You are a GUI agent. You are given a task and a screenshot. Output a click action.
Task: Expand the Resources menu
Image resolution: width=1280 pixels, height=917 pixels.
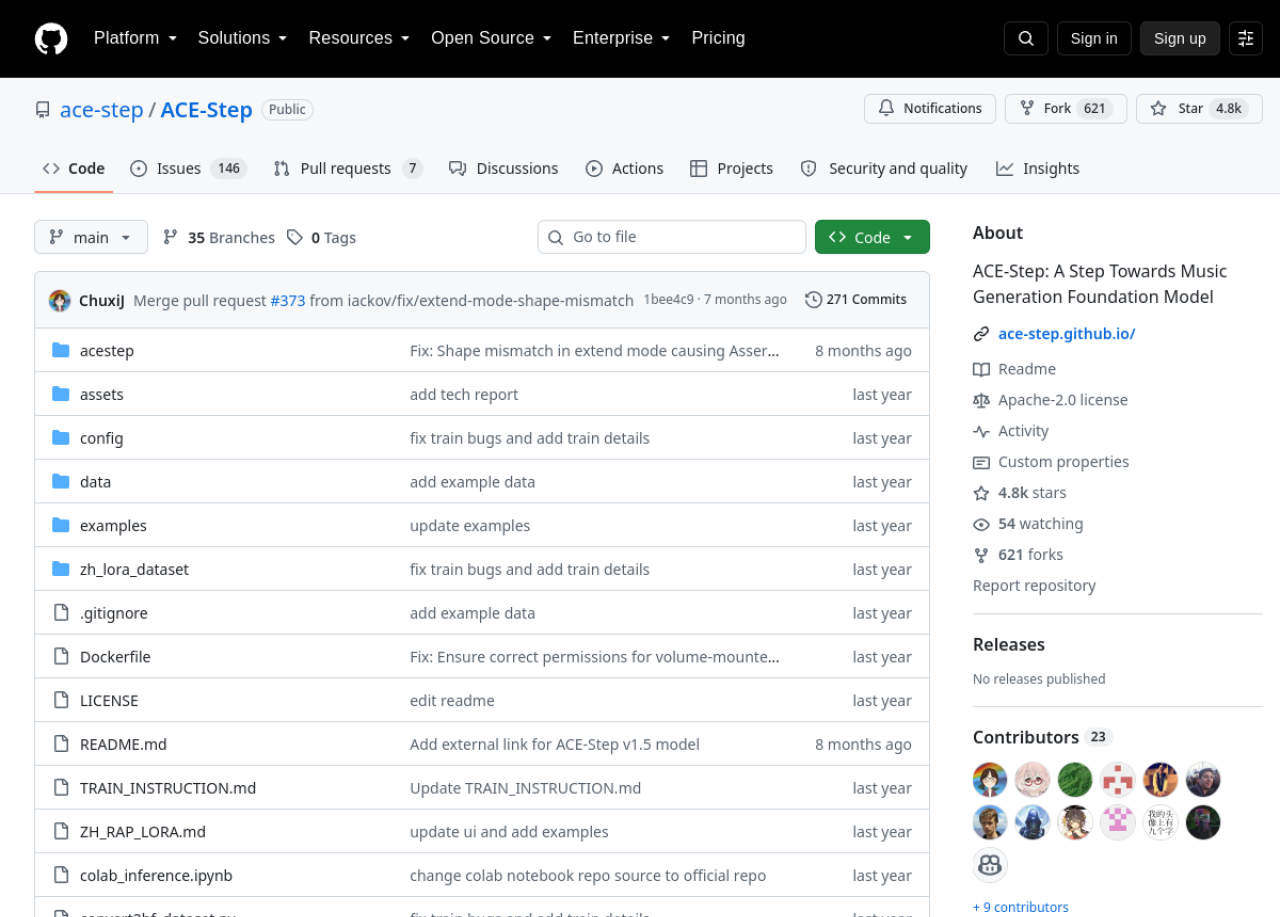(x=359, y=38)
